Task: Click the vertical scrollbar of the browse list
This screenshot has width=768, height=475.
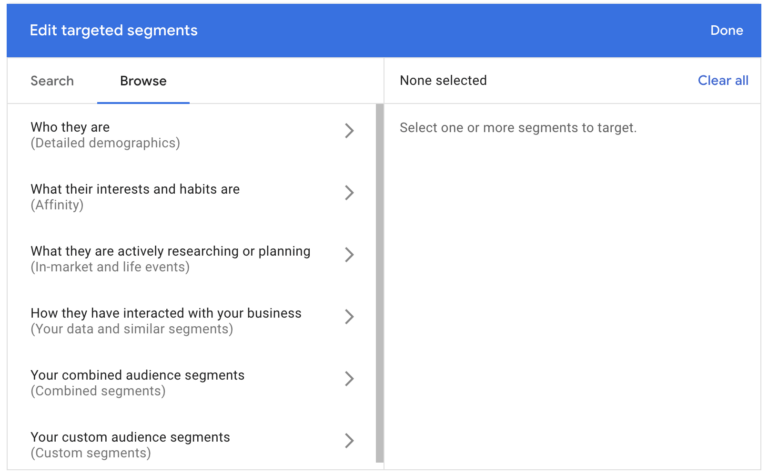Action: pyautogui.click(x=379, y=280)
